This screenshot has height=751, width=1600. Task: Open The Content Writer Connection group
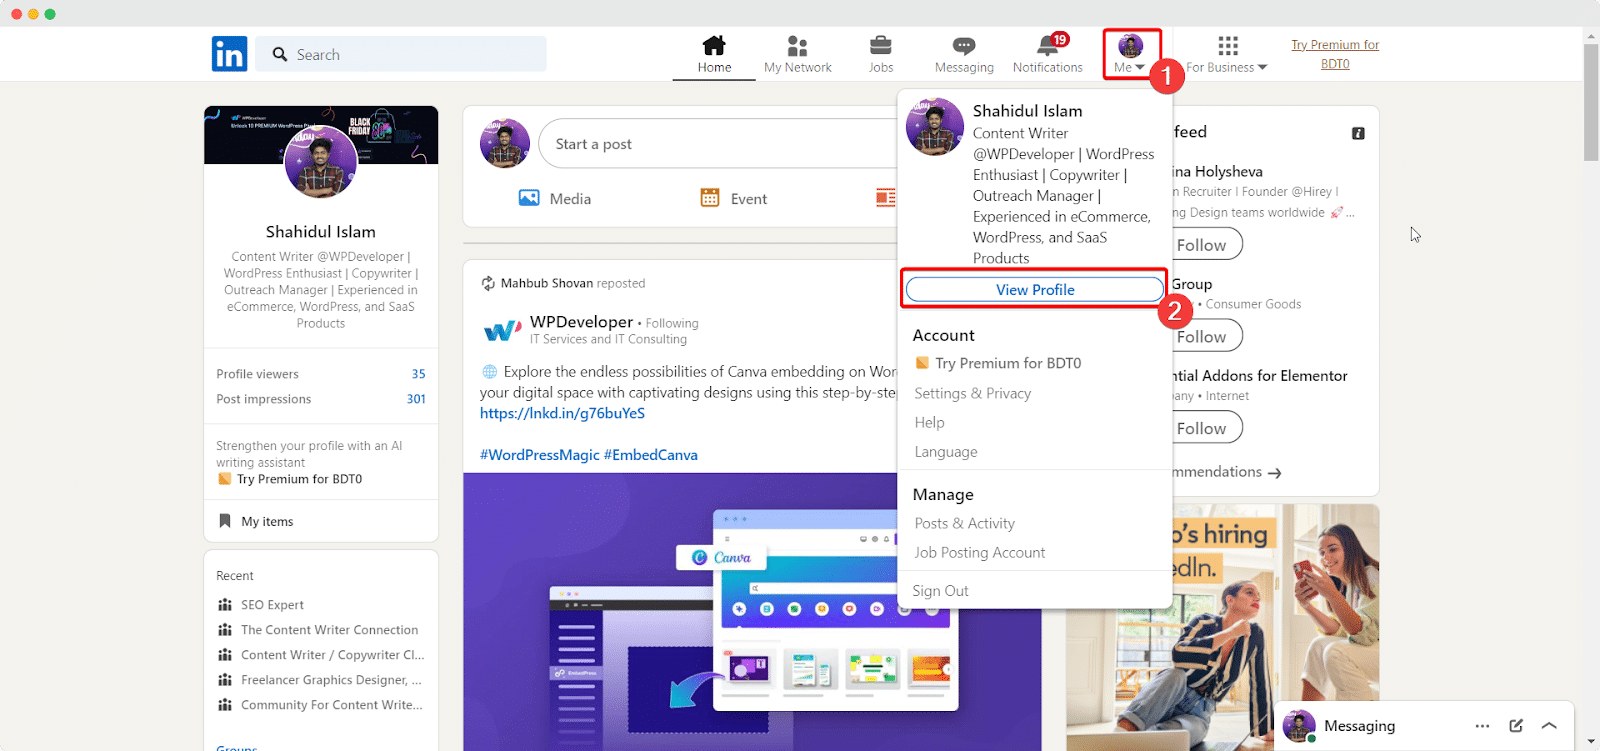pos(329,630)
